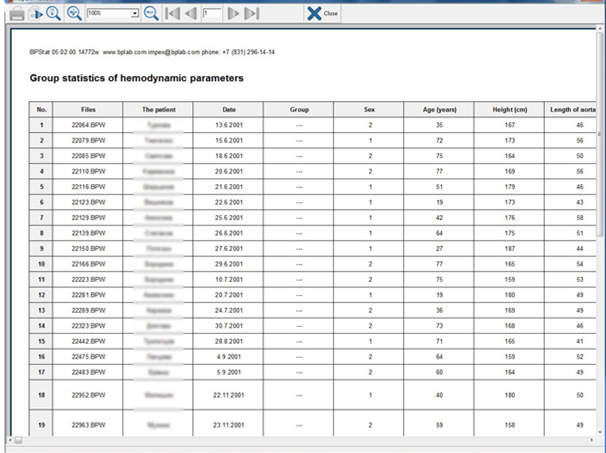Click the Age (years) column header
This screenshot has height=453, width=606.
(x=439, y=109)
